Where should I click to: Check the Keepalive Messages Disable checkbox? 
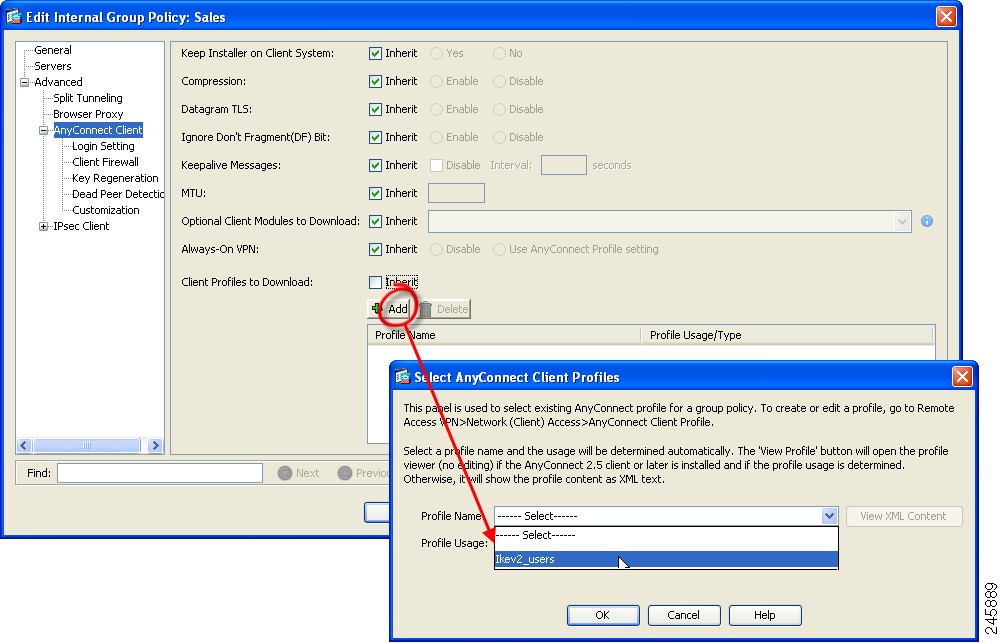437,165
